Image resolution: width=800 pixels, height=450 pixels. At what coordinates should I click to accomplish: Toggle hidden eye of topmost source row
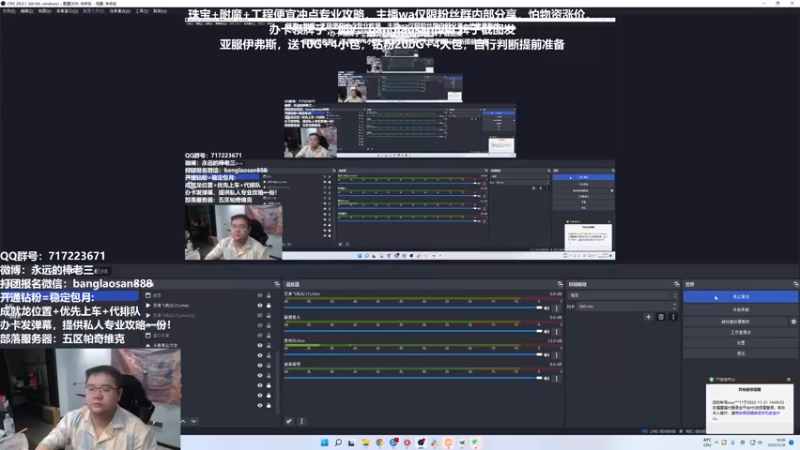(260, 295)
